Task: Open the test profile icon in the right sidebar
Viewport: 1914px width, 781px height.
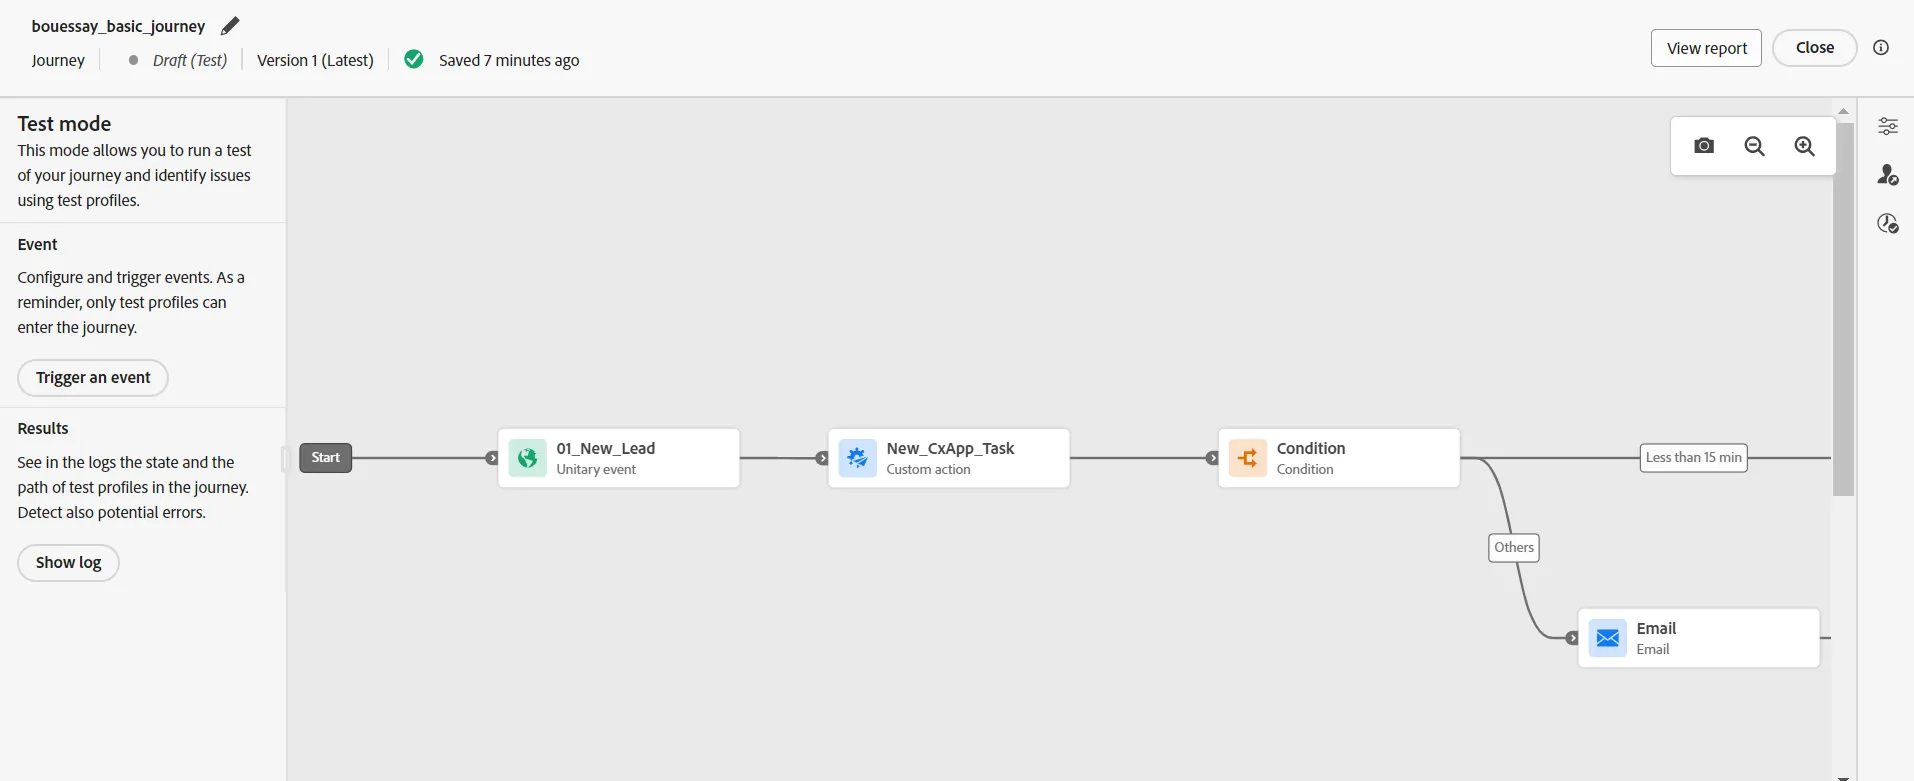Action: tap(1887, 175)
